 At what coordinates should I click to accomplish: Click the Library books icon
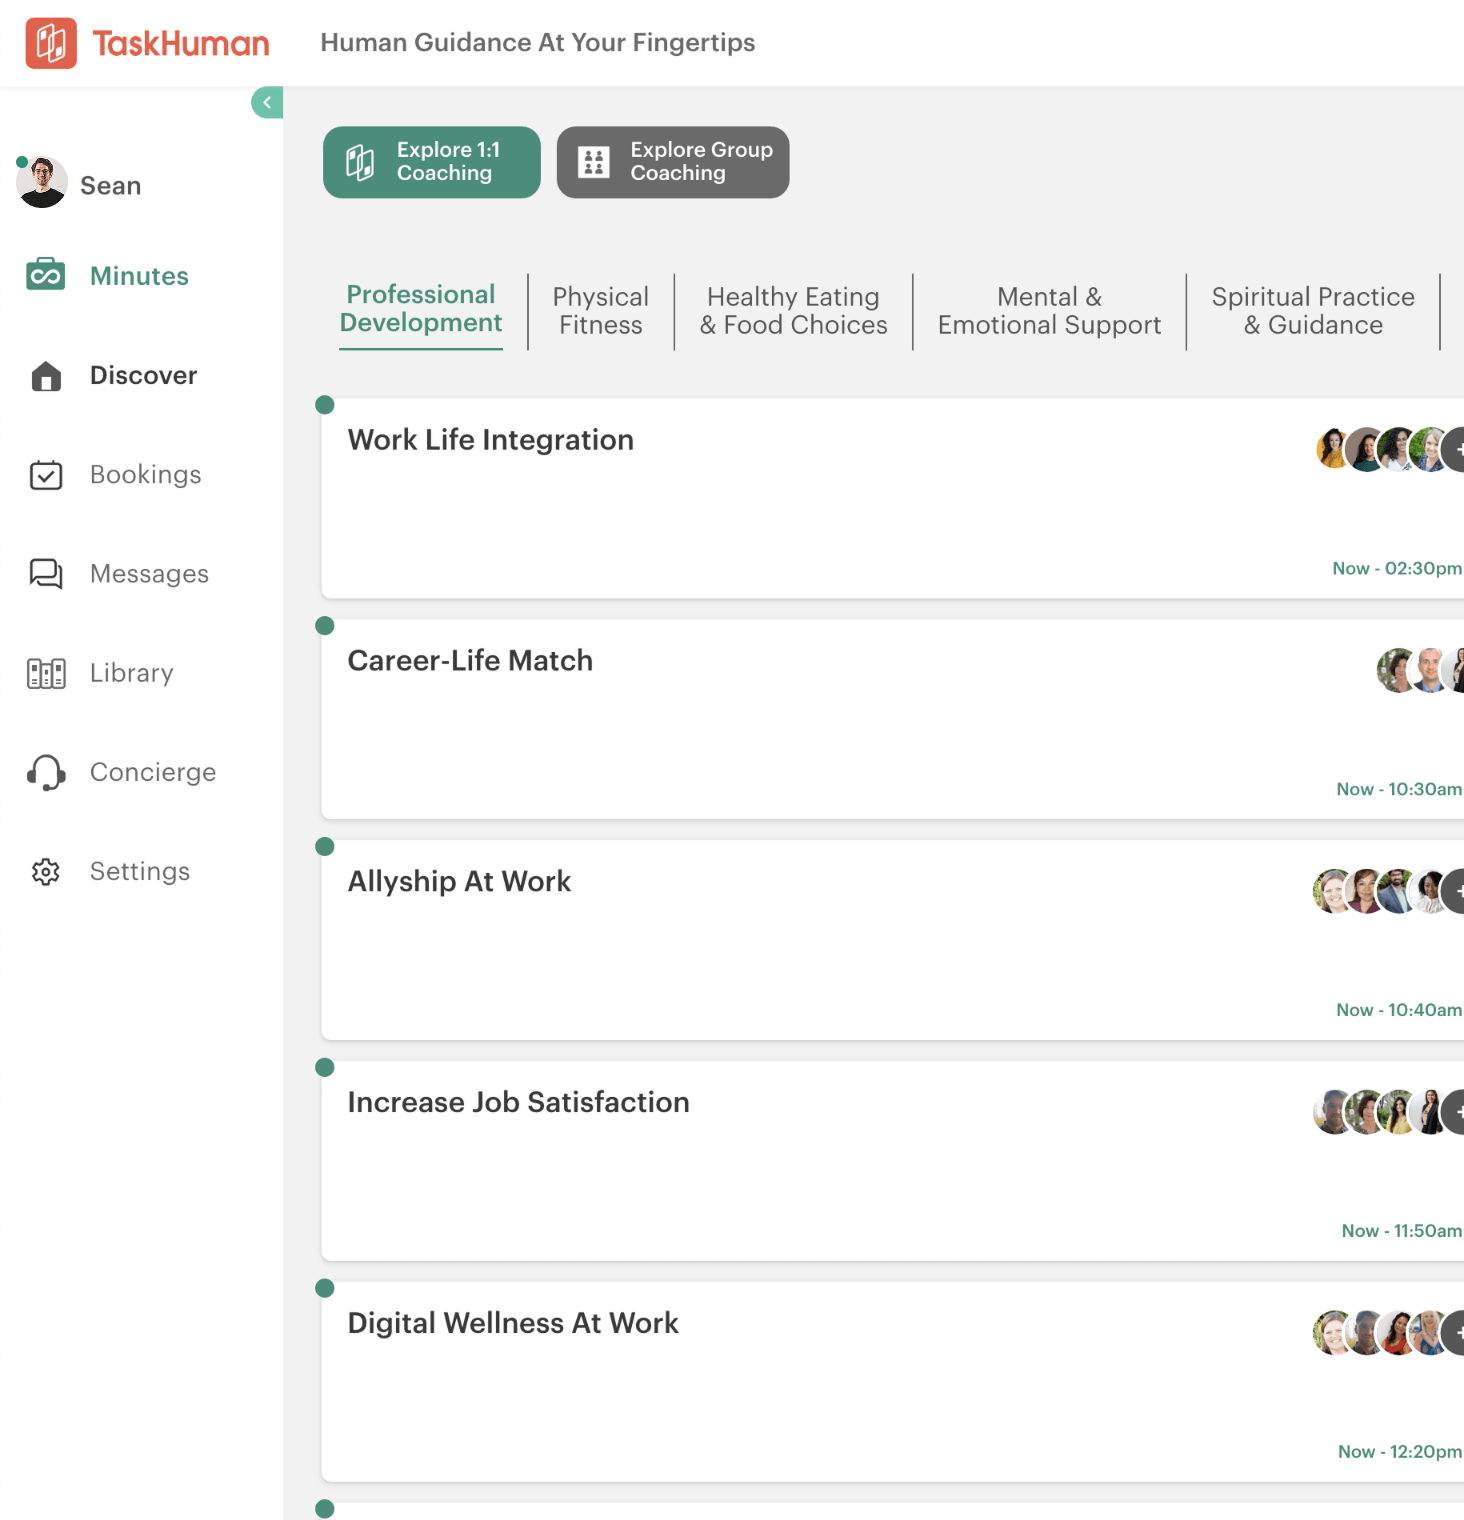pyautogui.click(x=46, y=673)
